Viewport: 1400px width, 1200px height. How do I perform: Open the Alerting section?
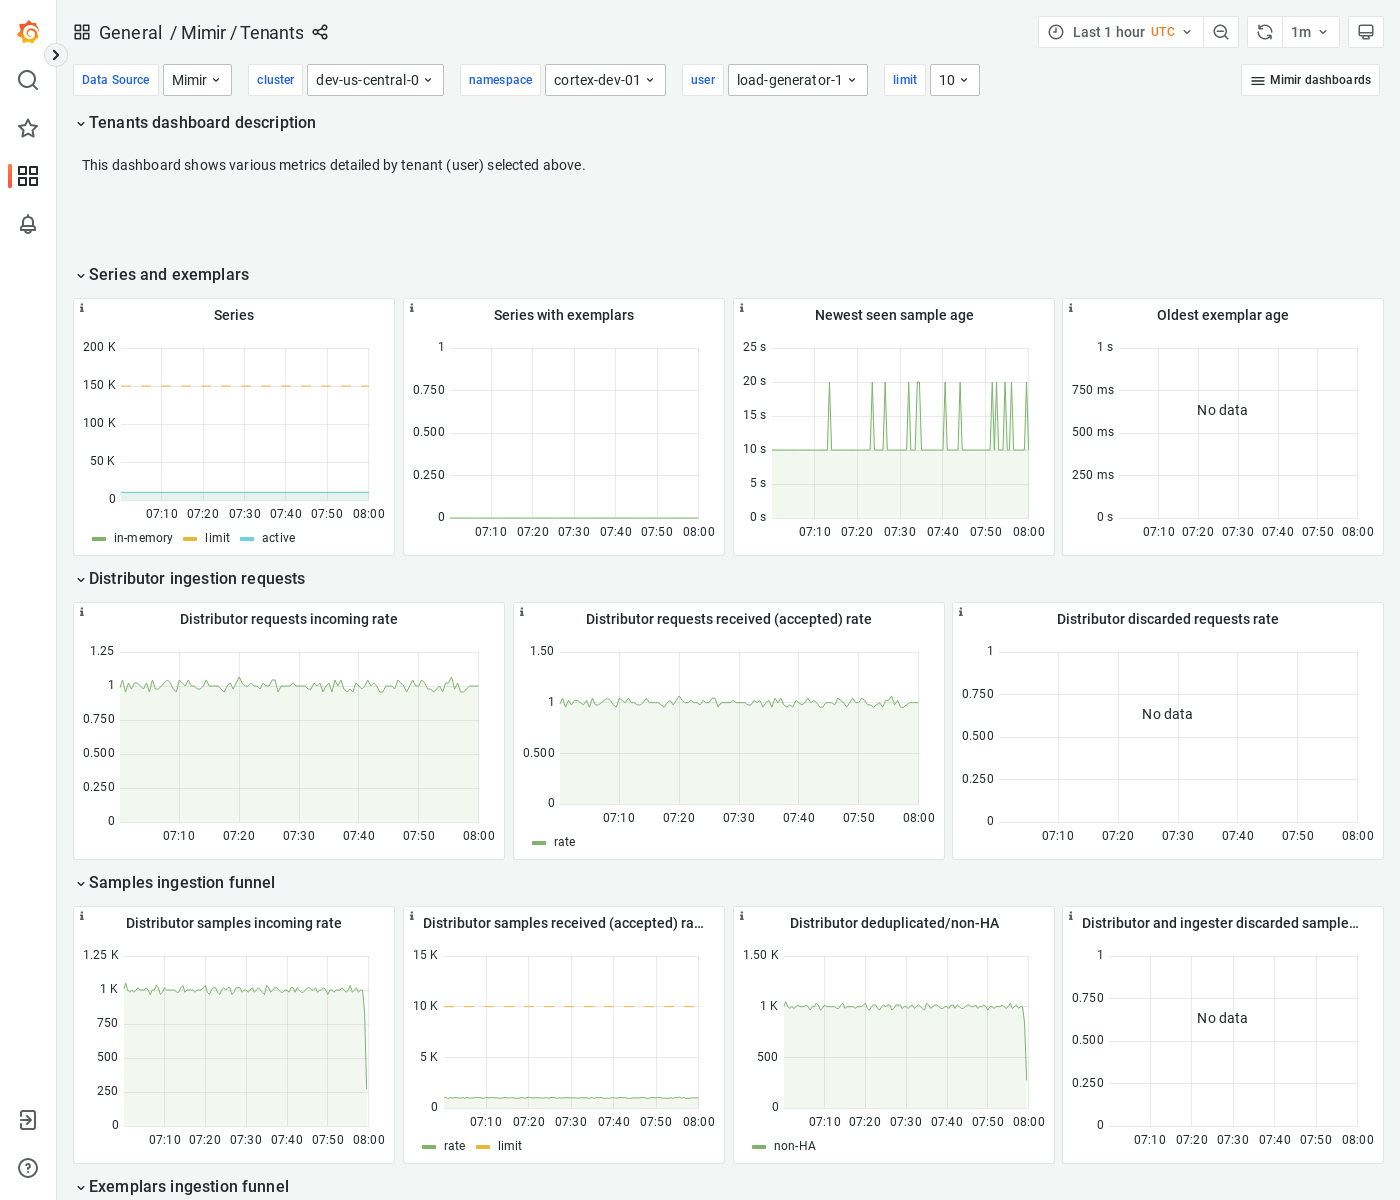click(x=27, y=225)
